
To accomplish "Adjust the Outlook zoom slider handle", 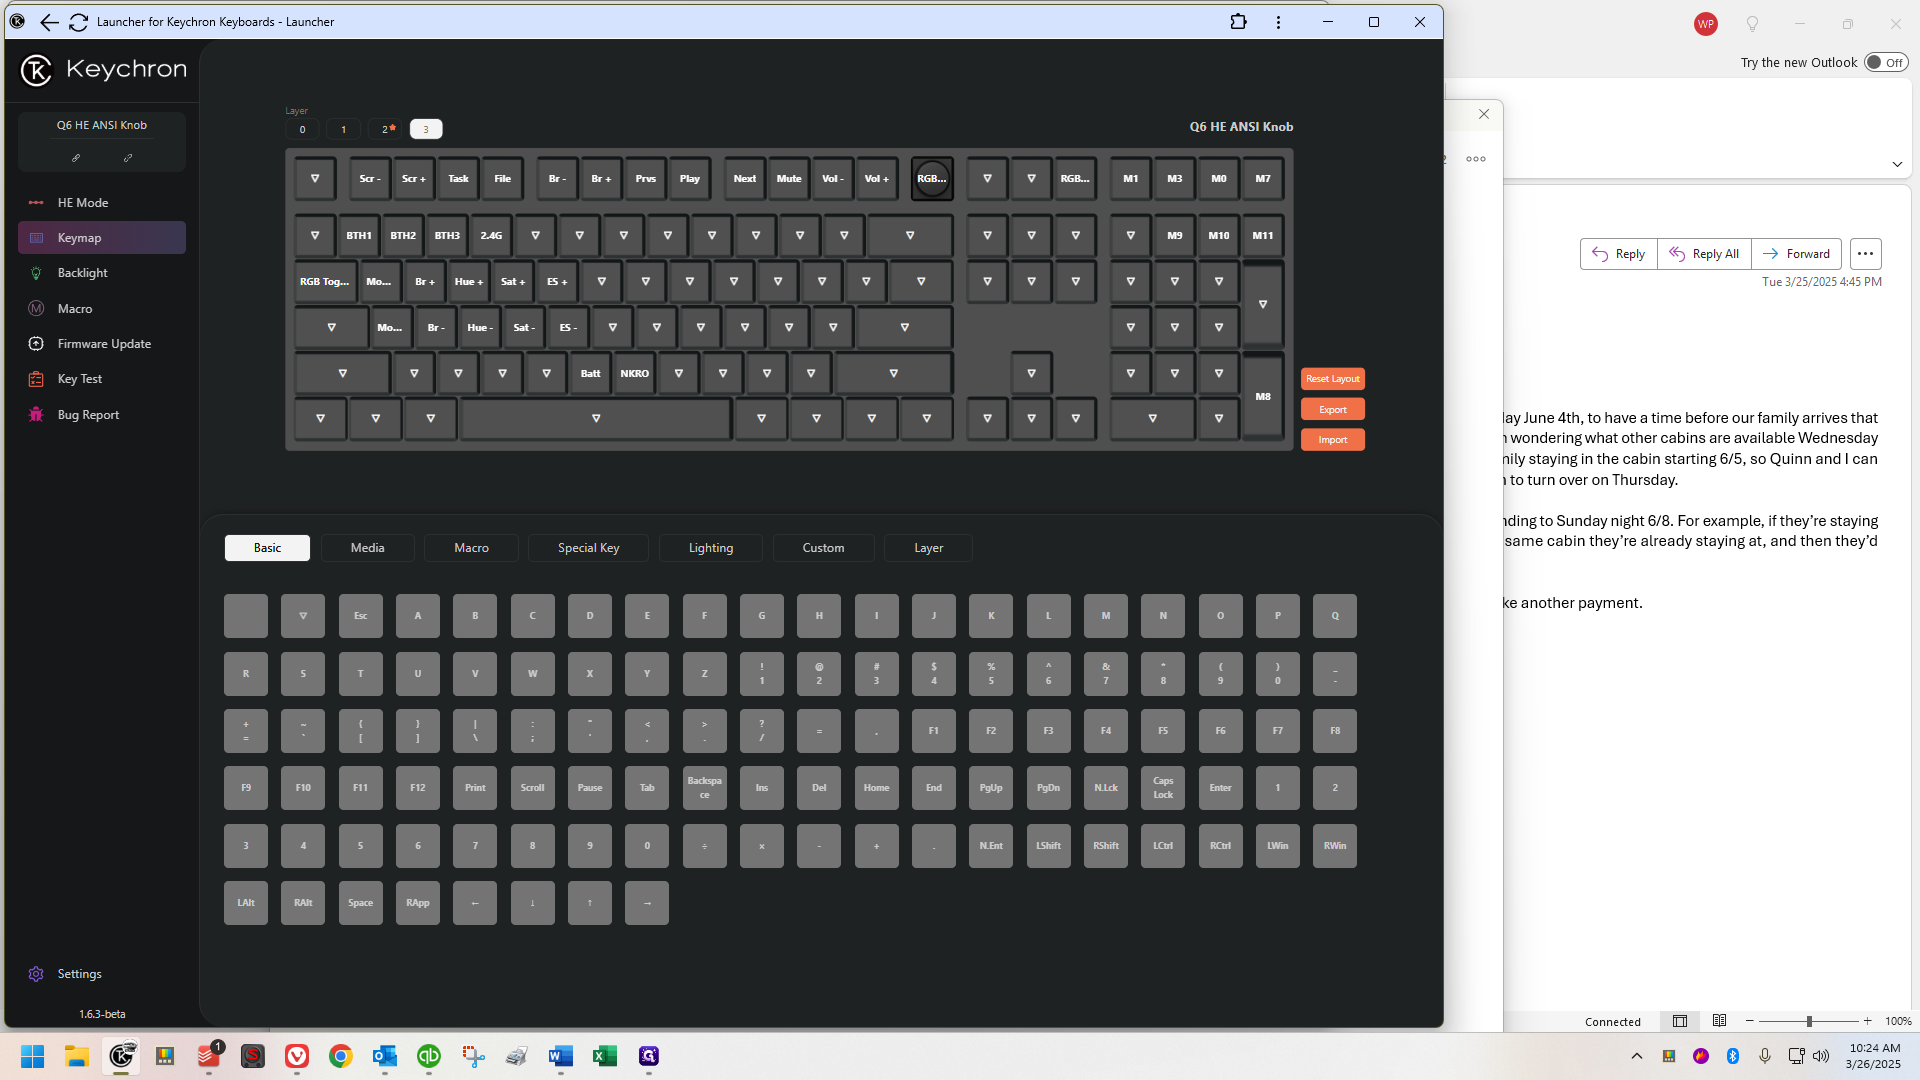I will click(1808, 1021).
